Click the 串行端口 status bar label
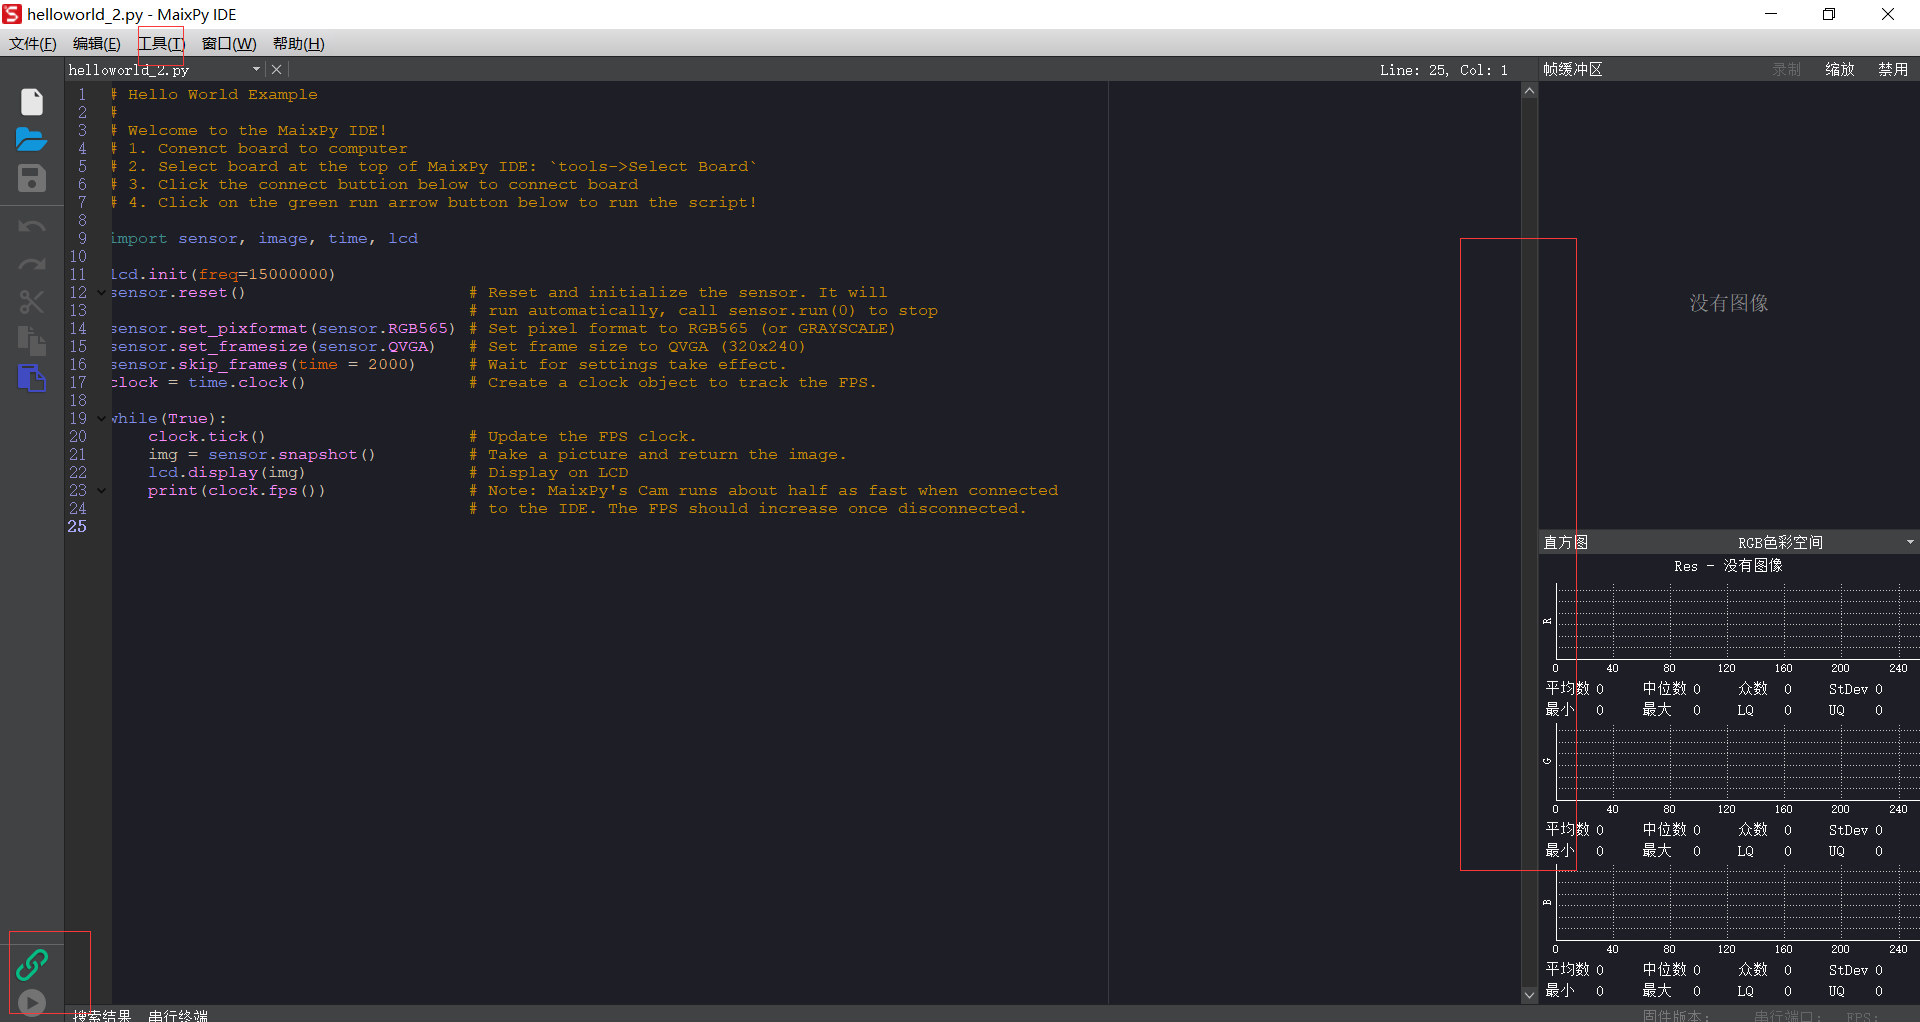Image resolution: width=1920 pixels, height=1022 pixels. coord(1787,1015)
